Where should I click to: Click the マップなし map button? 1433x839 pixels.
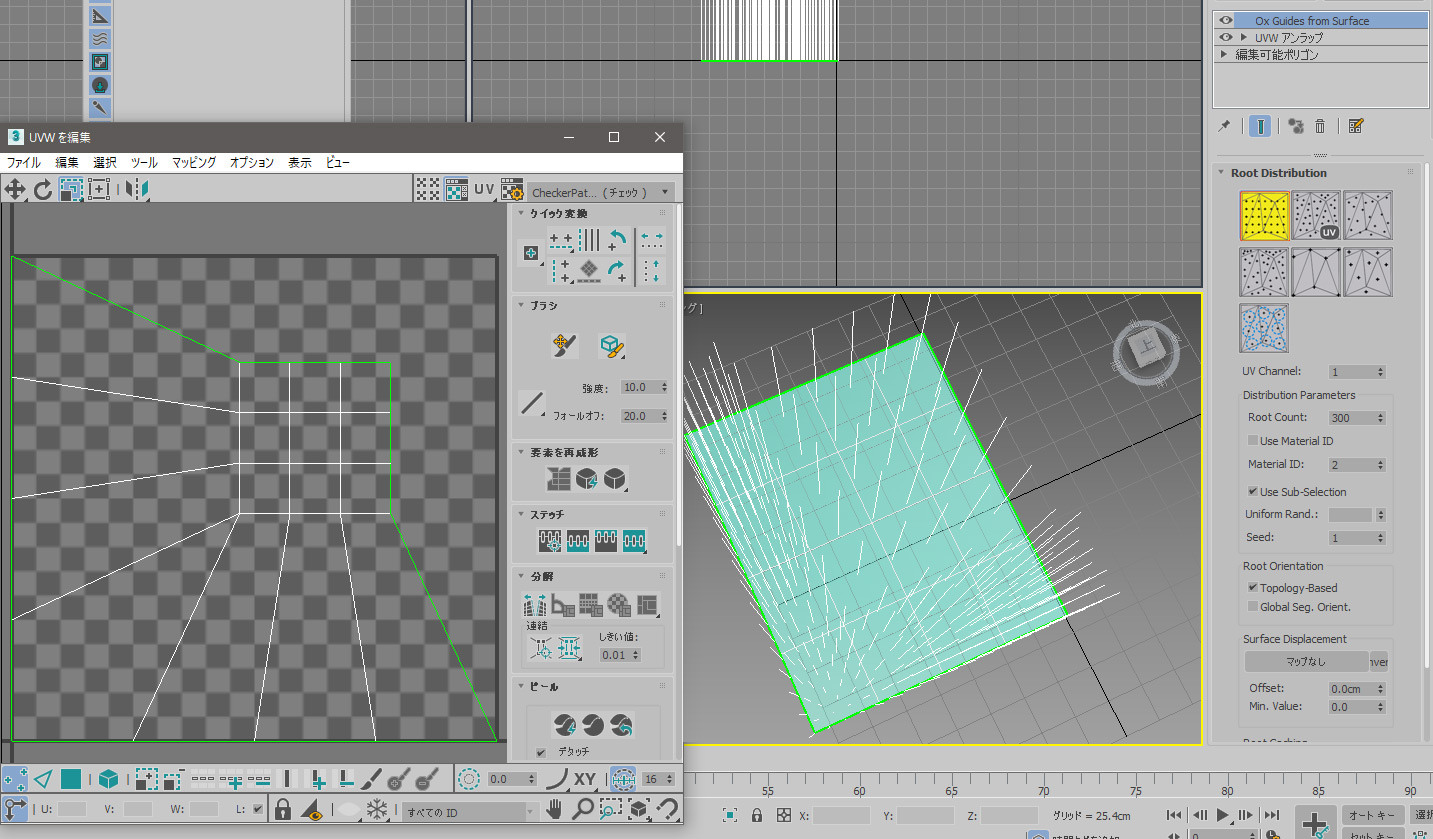click(1306, 662)
